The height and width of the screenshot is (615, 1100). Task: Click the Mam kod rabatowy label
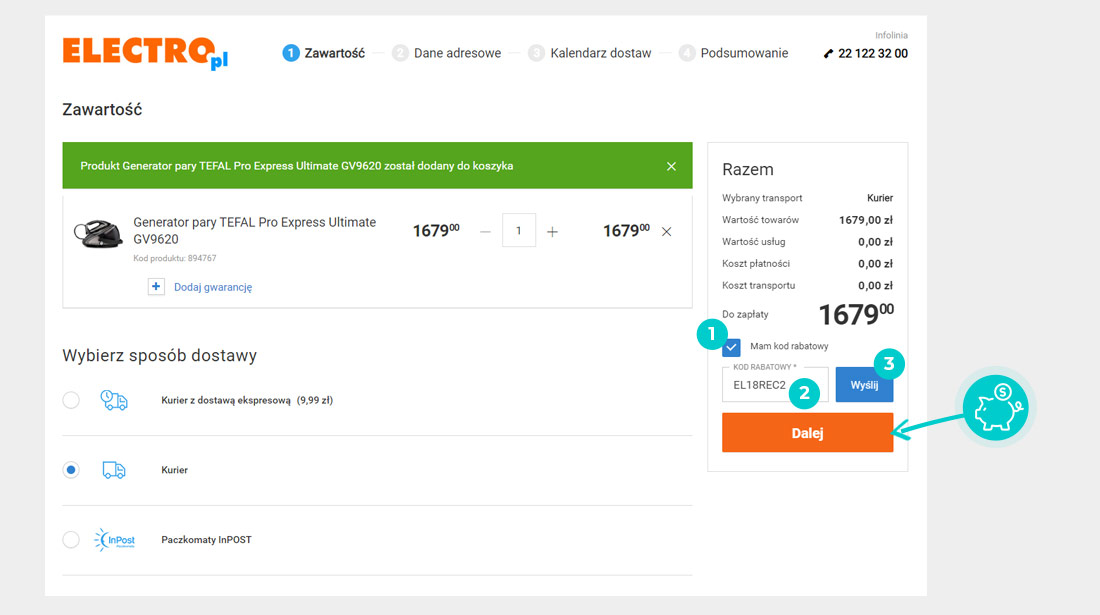point(789,346)
